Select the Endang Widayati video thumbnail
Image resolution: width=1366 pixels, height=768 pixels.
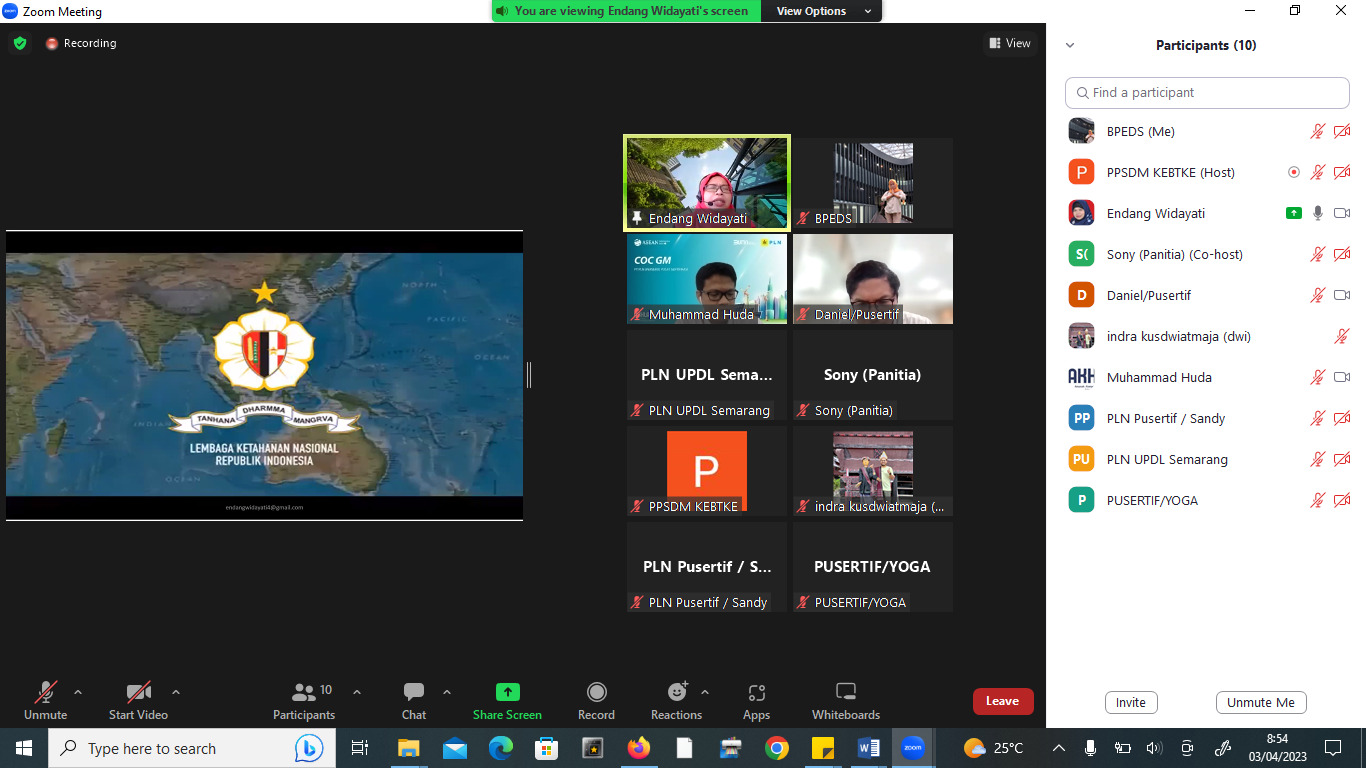click(x=707, y=183)
